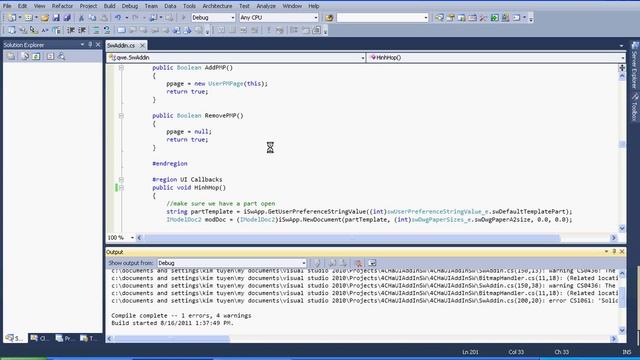
Task: Open the Find combo box dropdown
Action: pos(426,18)
